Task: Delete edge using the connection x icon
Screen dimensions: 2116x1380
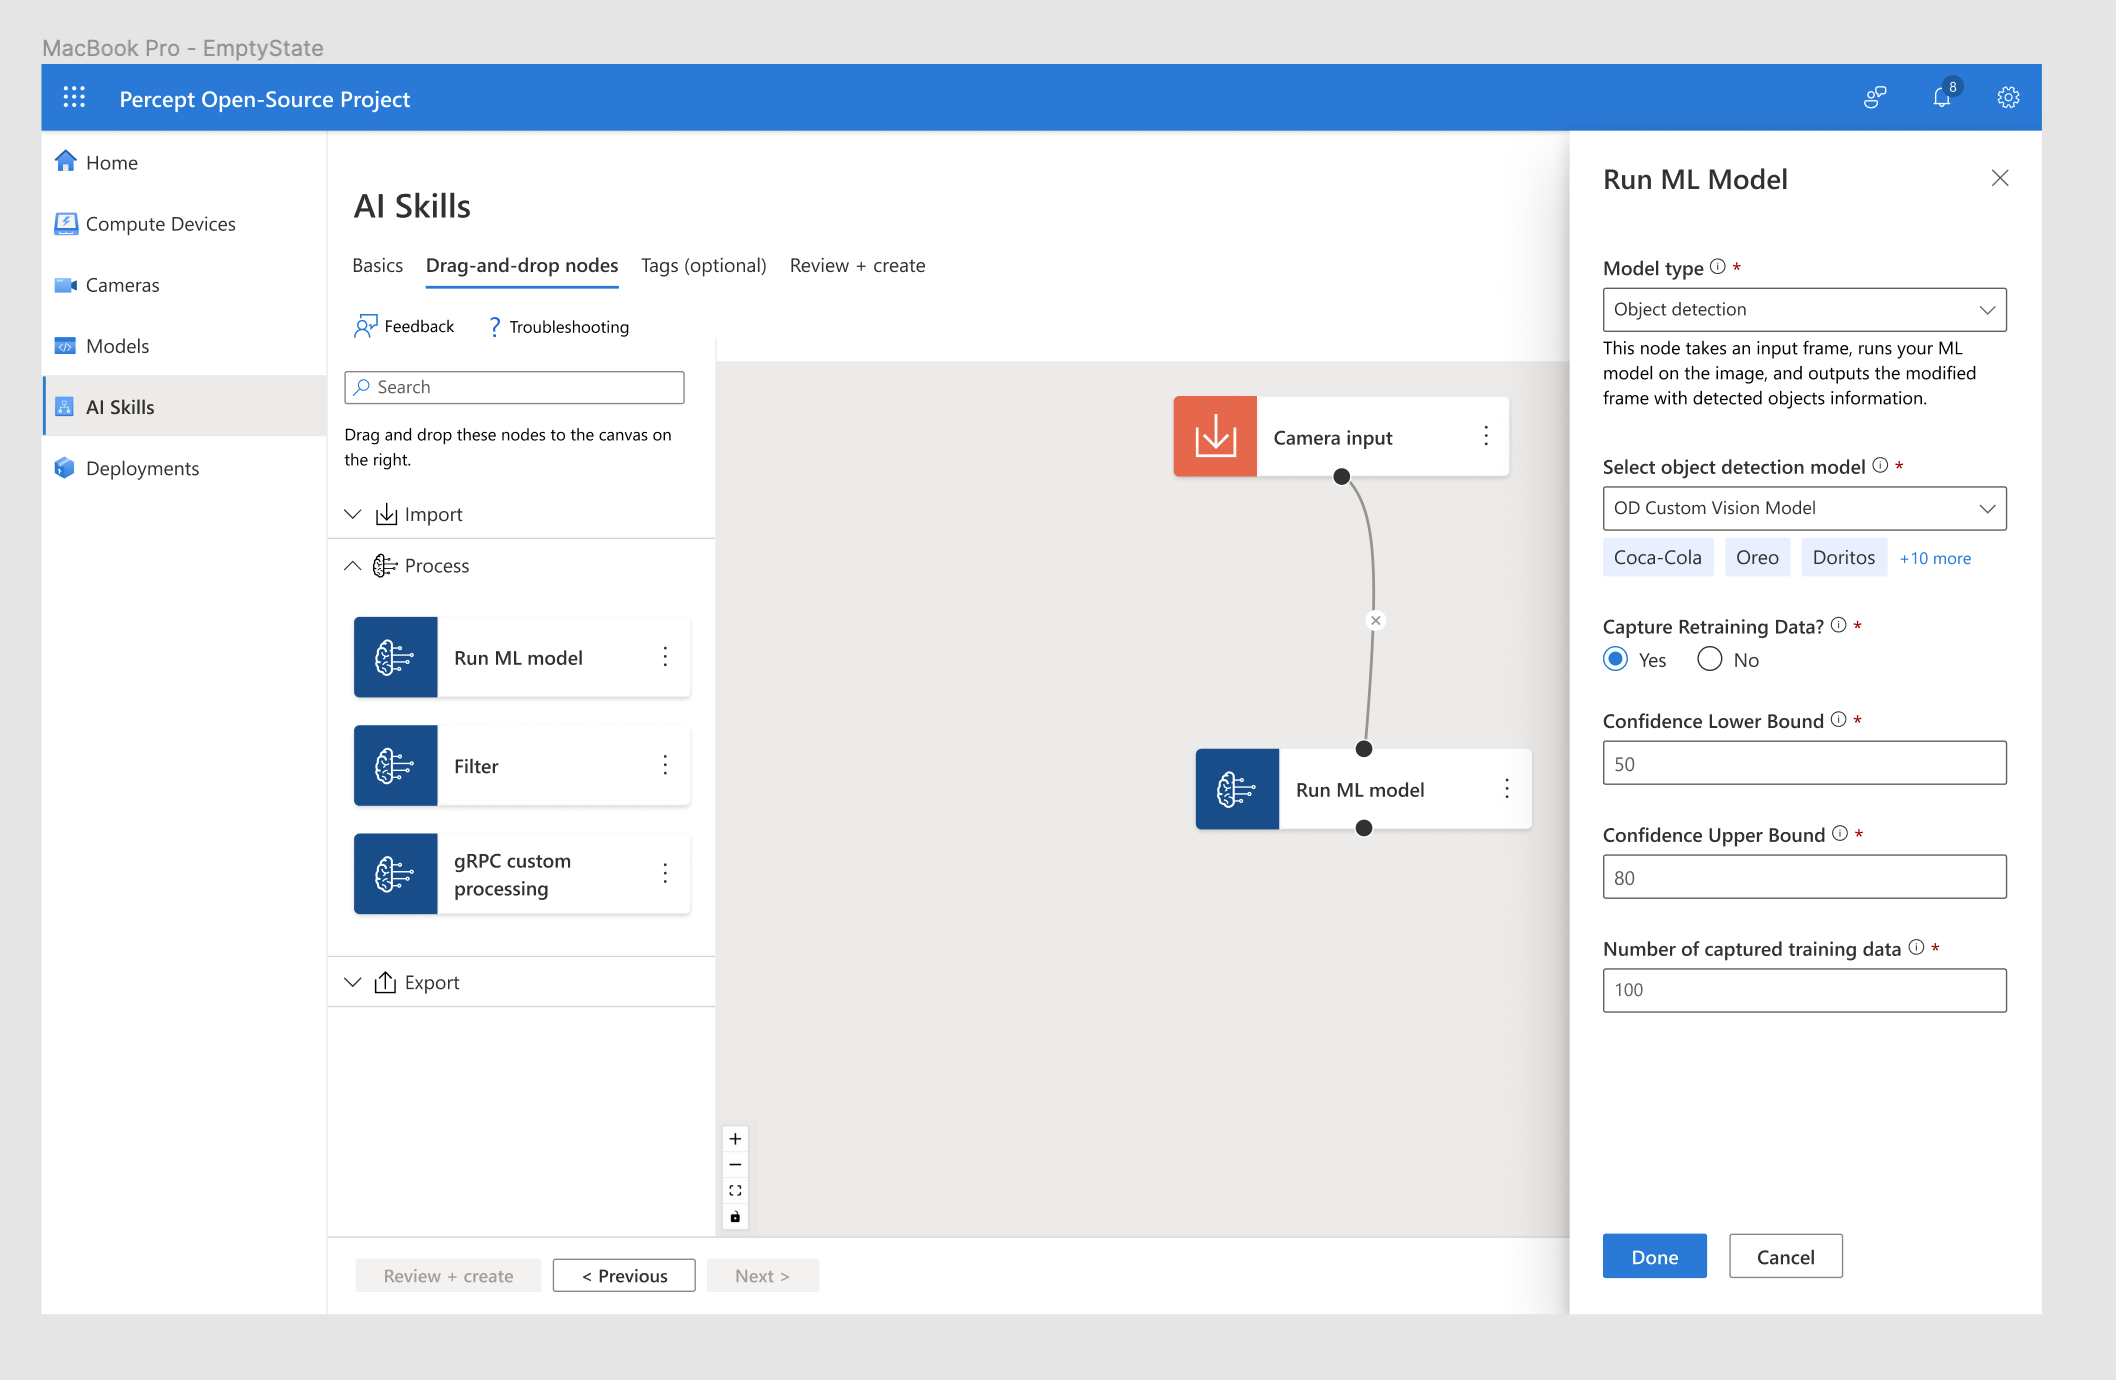Action: (x=1376, y=620)
